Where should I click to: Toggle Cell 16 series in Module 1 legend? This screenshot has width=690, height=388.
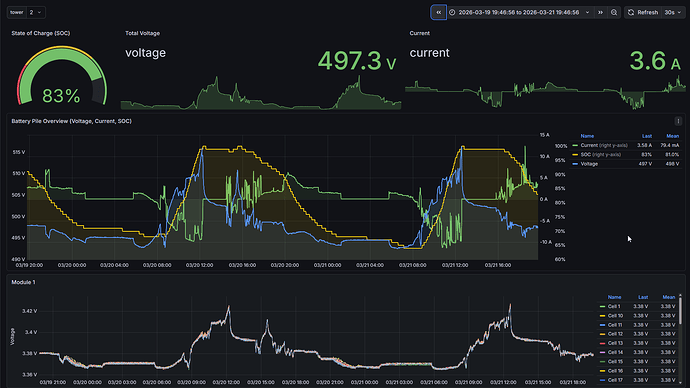coord(615,370)
